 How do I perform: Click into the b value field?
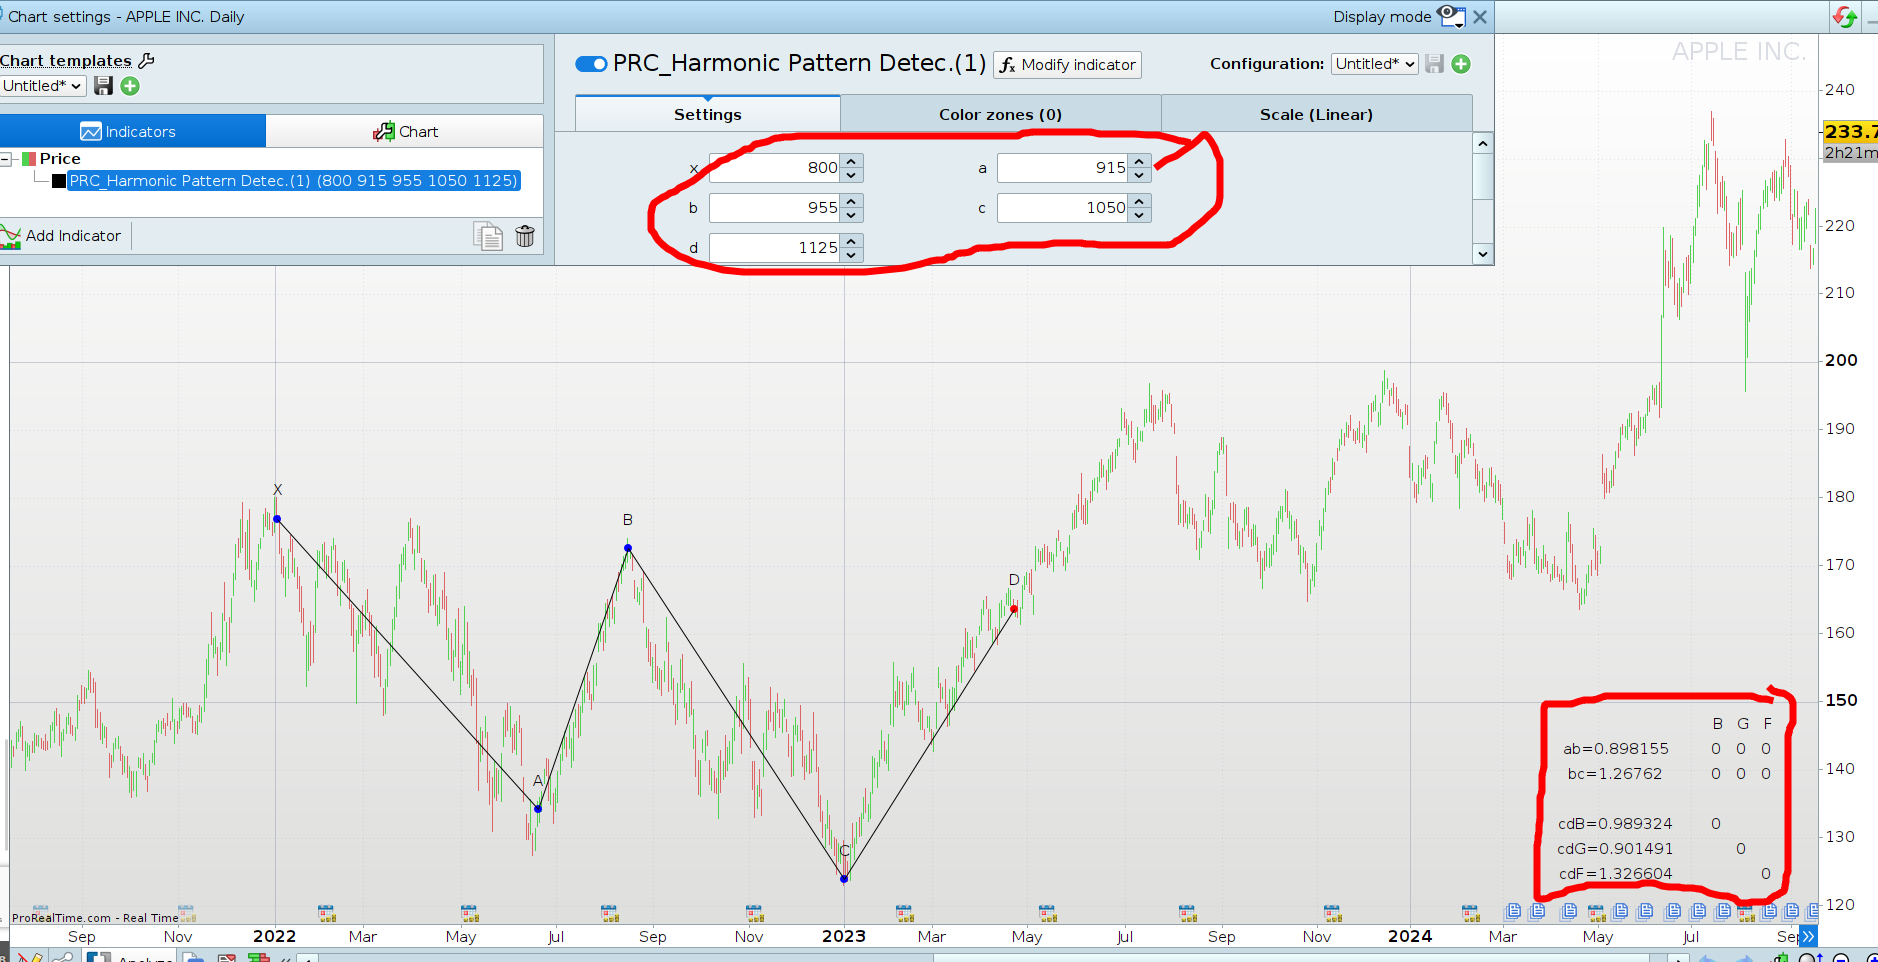775,208
